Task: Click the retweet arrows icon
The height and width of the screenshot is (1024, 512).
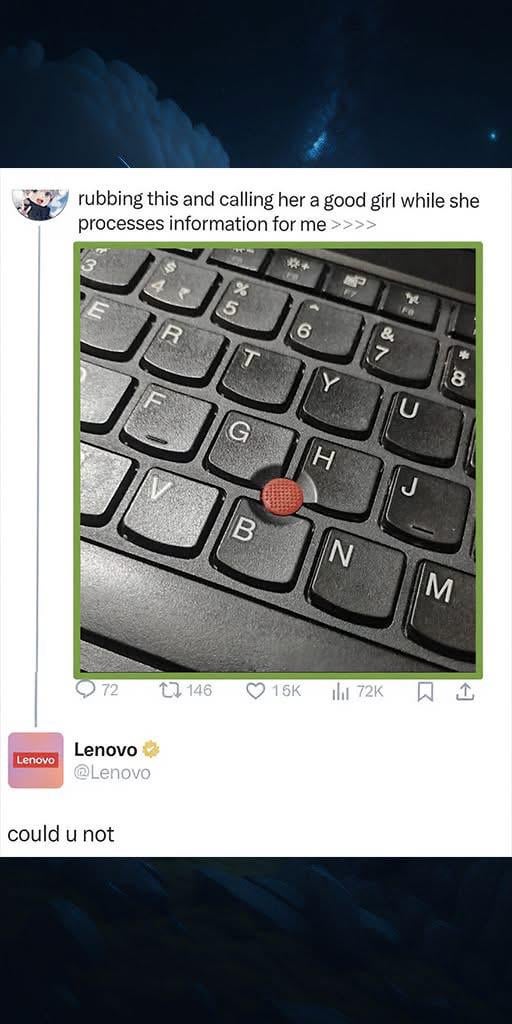Action: [x=170, y=690]
